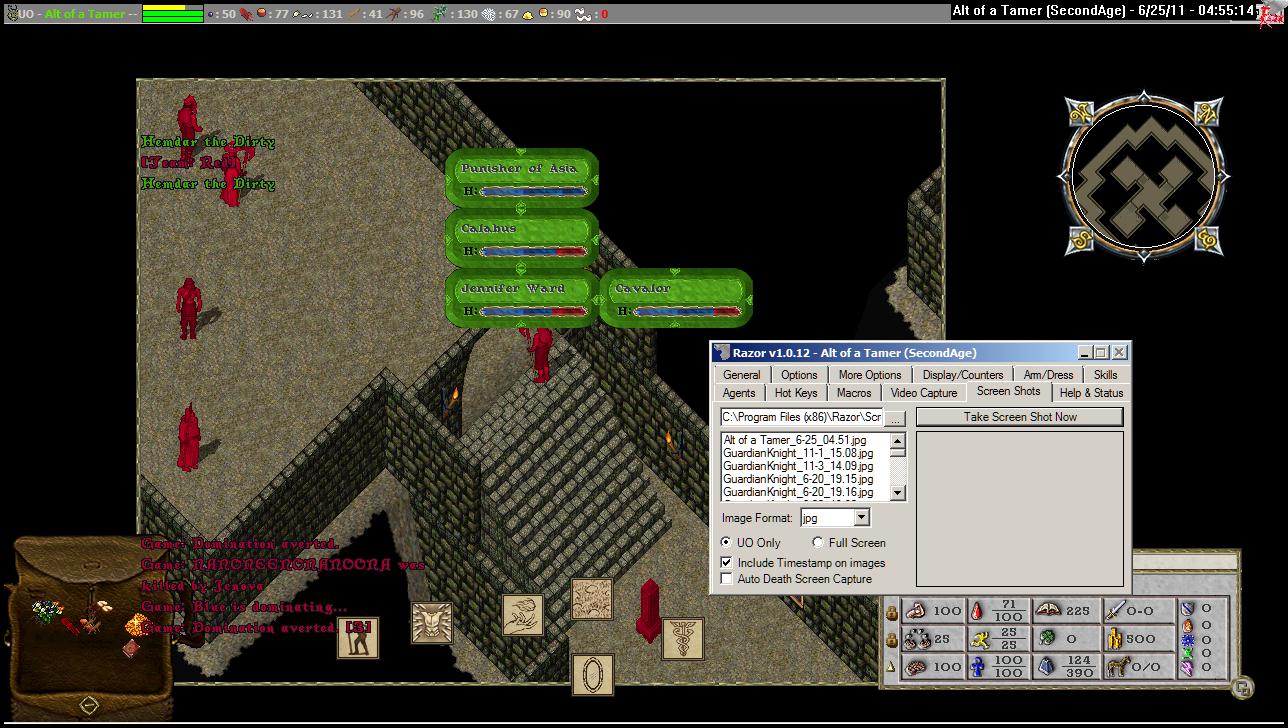Cast the oval mirror spell icon
This screenshot has height=728, width=1288.
point(592,674)
